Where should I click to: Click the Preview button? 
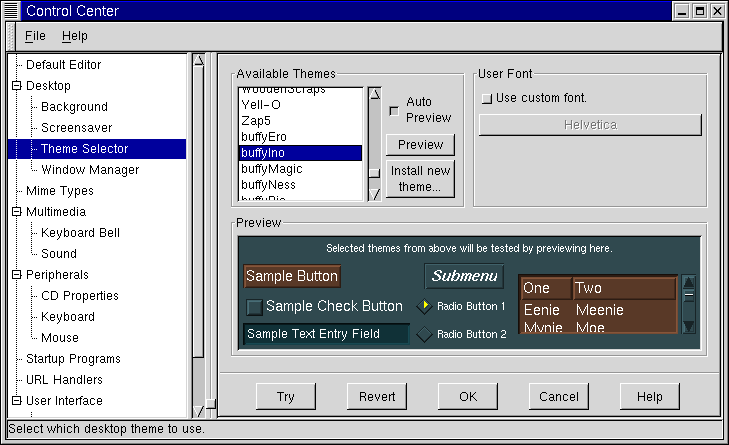click(420, 145)
